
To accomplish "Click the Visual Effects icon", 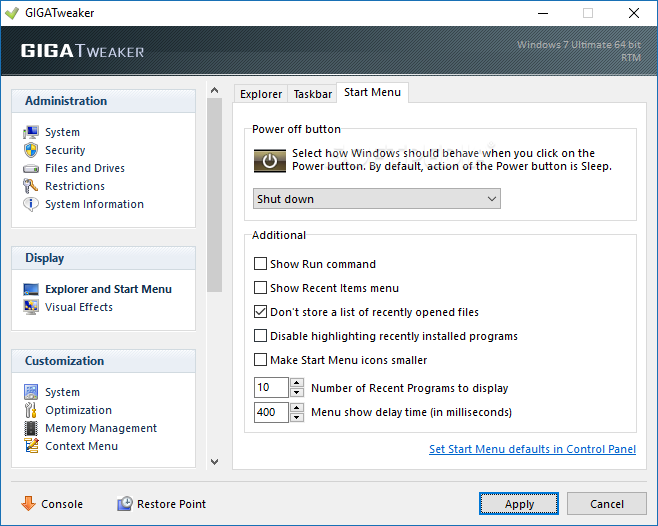I will 31,307.
